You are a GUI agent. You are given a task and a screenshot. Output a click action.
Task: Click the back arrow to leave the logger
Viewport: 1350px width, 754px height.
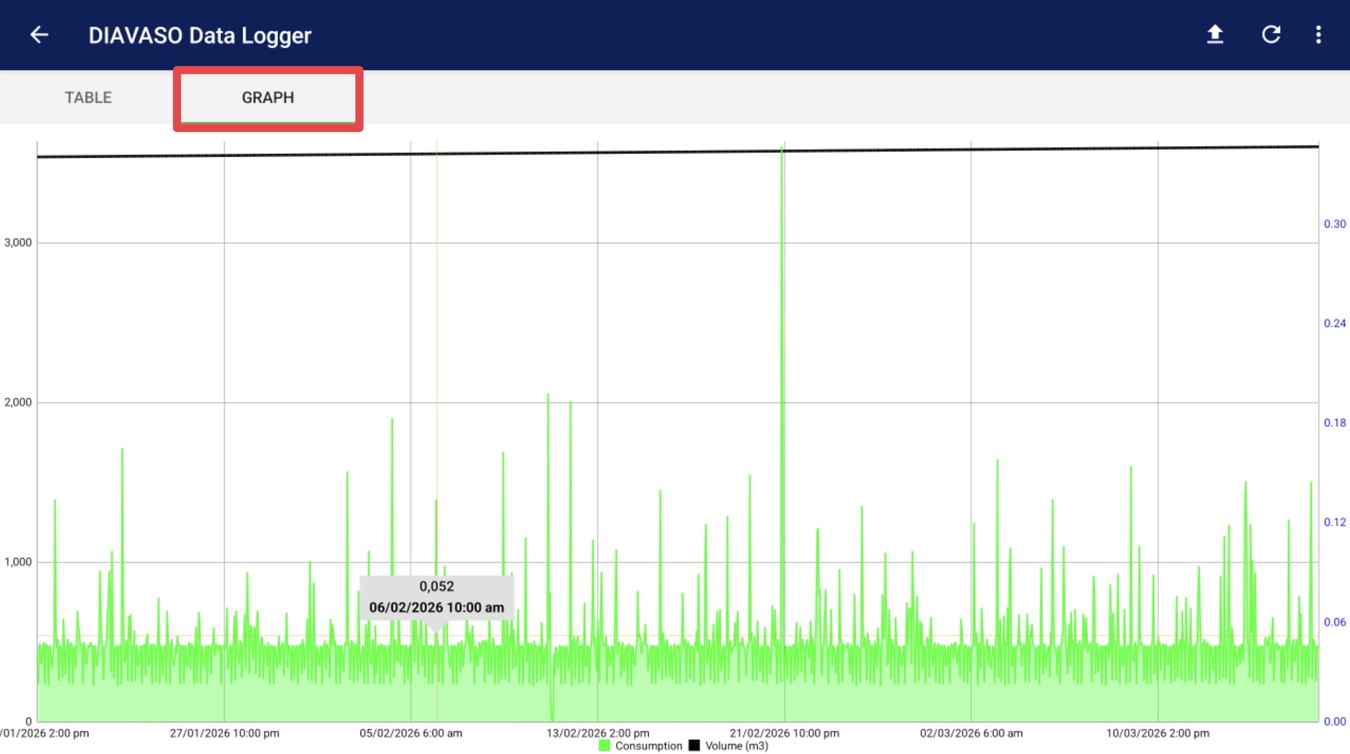pyautogui.click(x=38, y=34)
